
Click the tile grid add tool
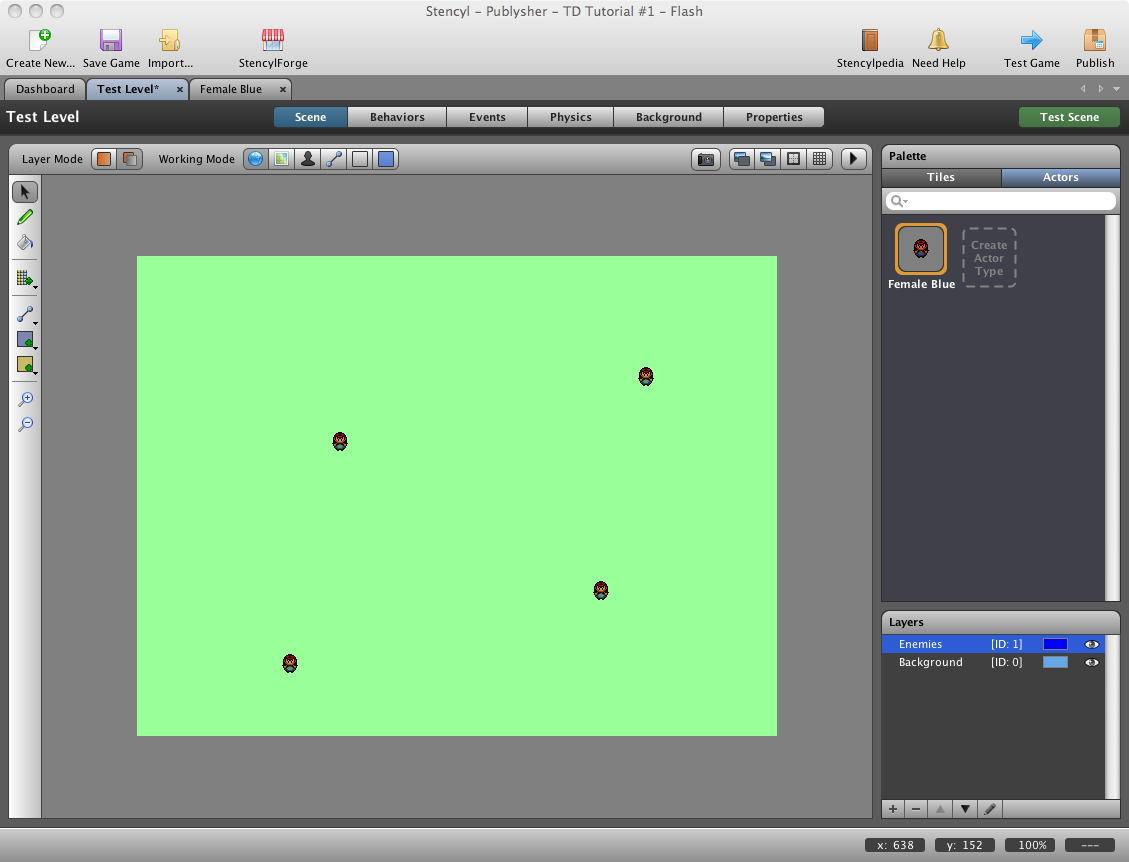point(24,278)
